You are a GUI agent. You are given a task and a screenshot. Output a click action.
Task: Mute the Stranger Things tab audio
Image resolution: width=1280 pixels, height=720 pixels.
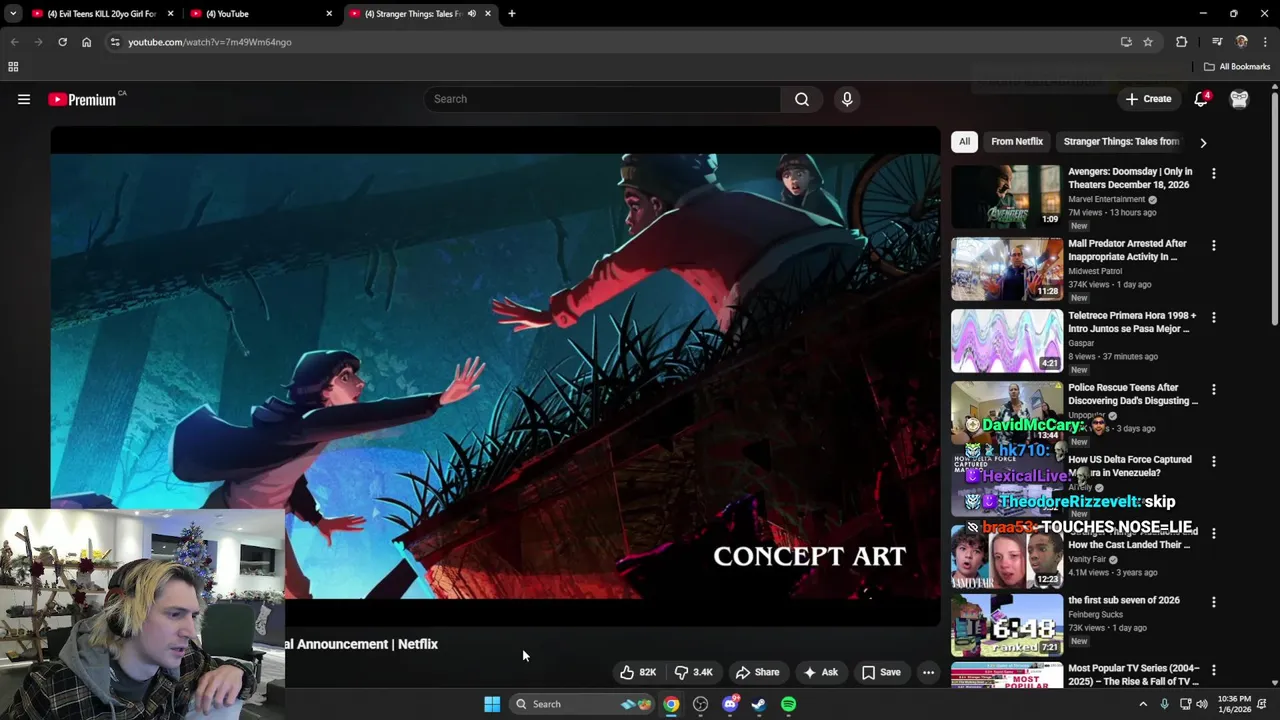click(472, 14)
